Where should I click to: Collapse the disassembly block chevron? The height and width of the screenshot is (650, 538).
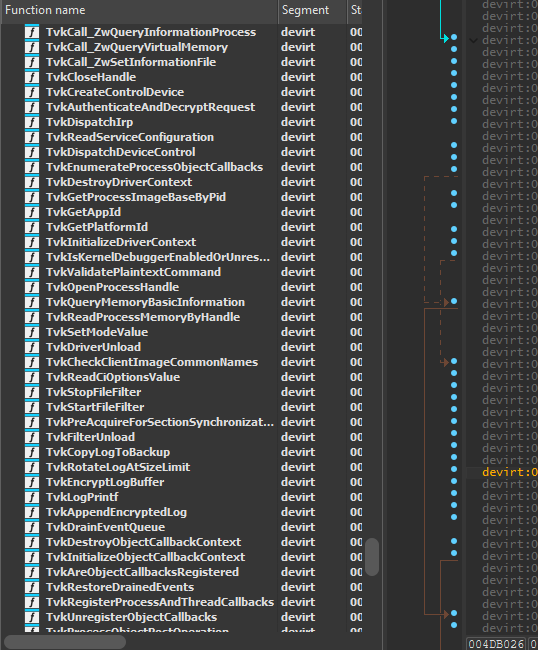pos(473,40)
